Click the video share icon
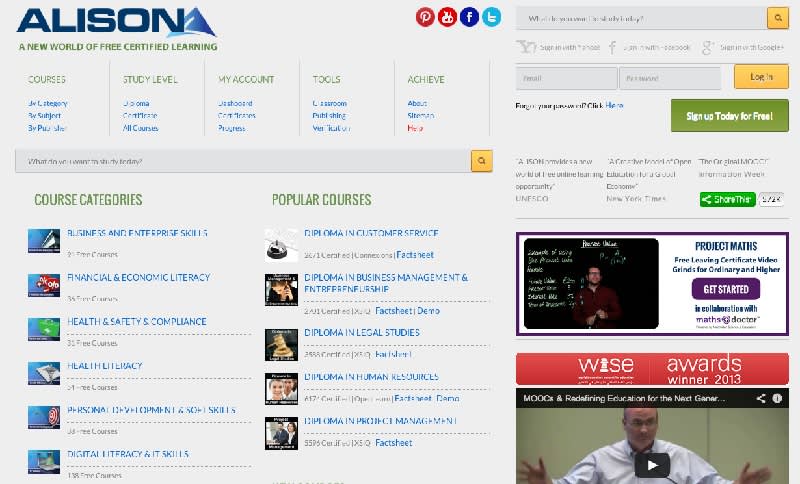 (x=761, y=398)
